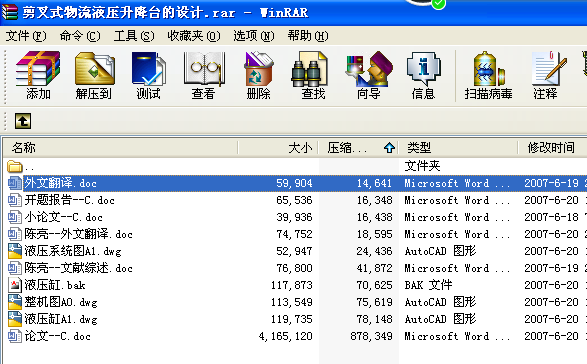The image size is (587, 364).
Task: Click packed size value 878,349
Action: pos(371,336)
